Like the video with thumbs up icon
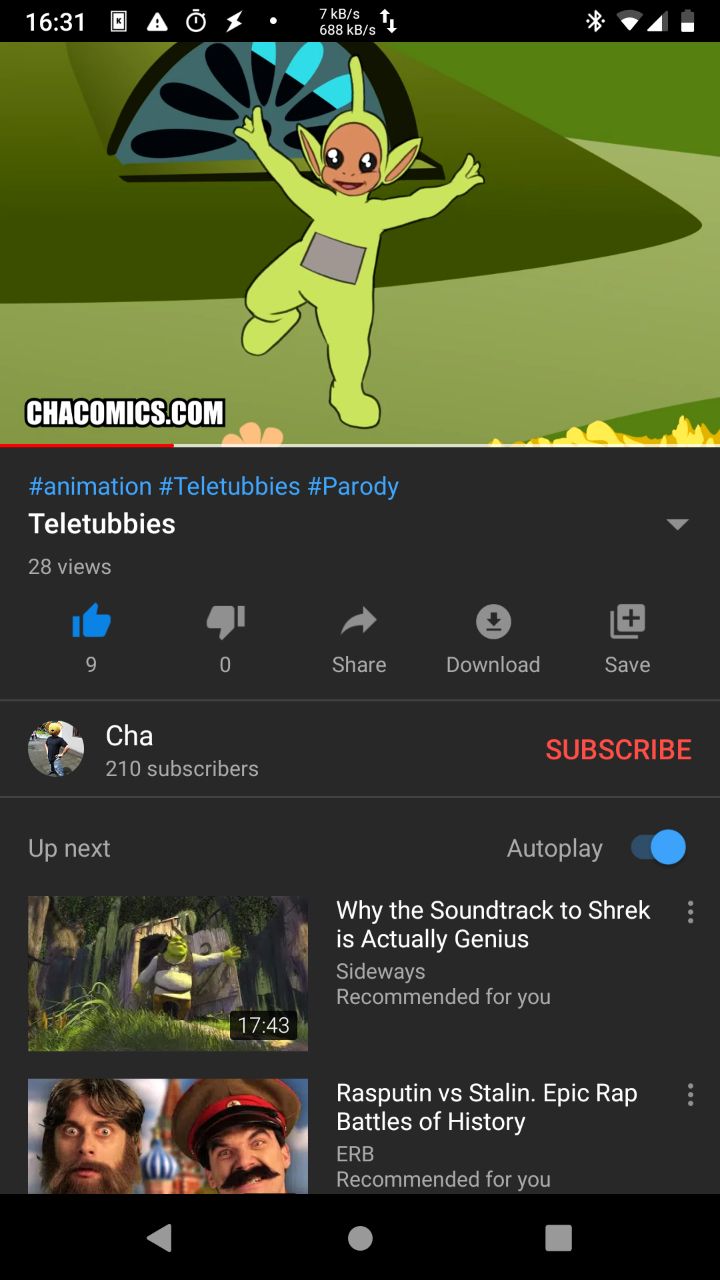The image size is (720, 1280). click(91, 622)
